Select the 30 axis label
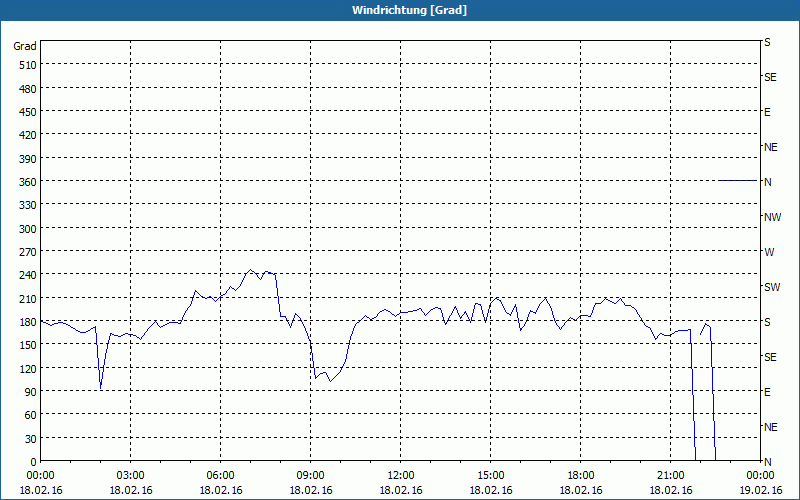 pyautogui.click(x=31, y=439)
